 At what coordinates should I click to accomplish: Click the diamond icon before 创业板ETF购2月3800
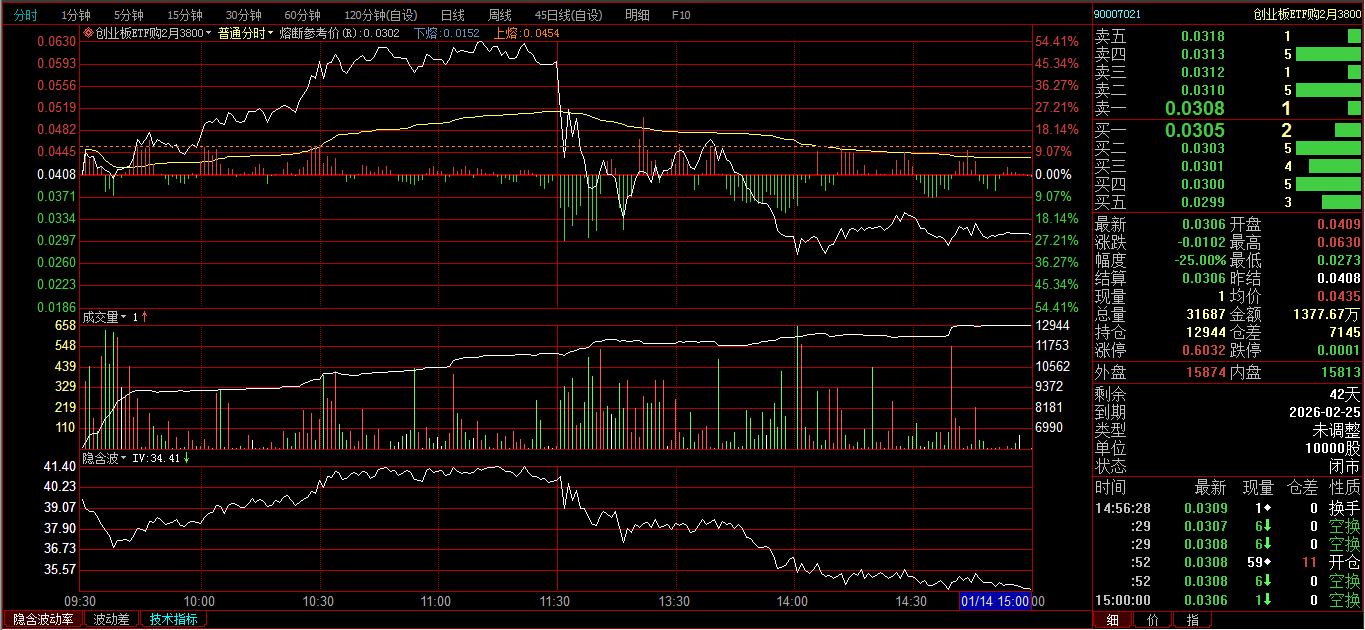88,33
